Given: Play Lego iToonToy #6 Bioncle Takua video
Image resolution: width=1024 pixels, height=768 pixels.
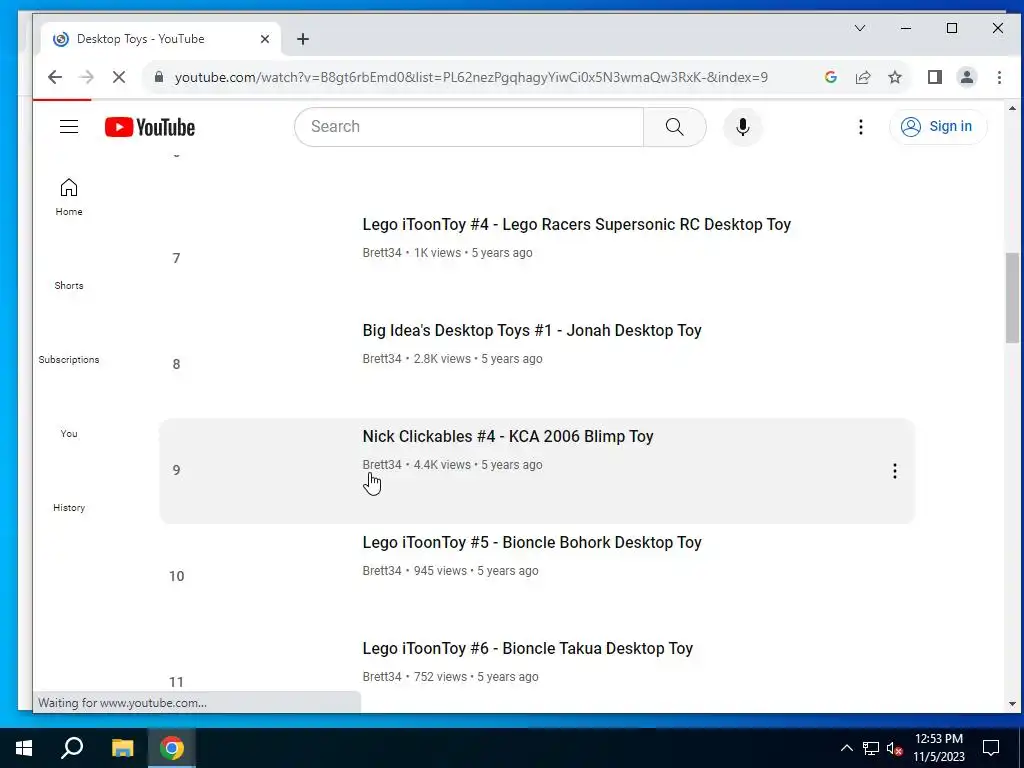Looking at the screenshot, I should tap(528, 648).
